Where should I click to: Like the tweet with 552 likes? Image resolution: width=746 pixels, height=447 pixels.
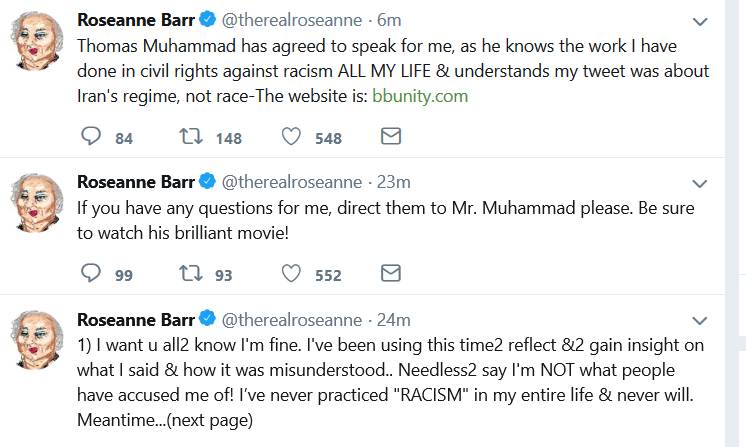tap(292, 273)
